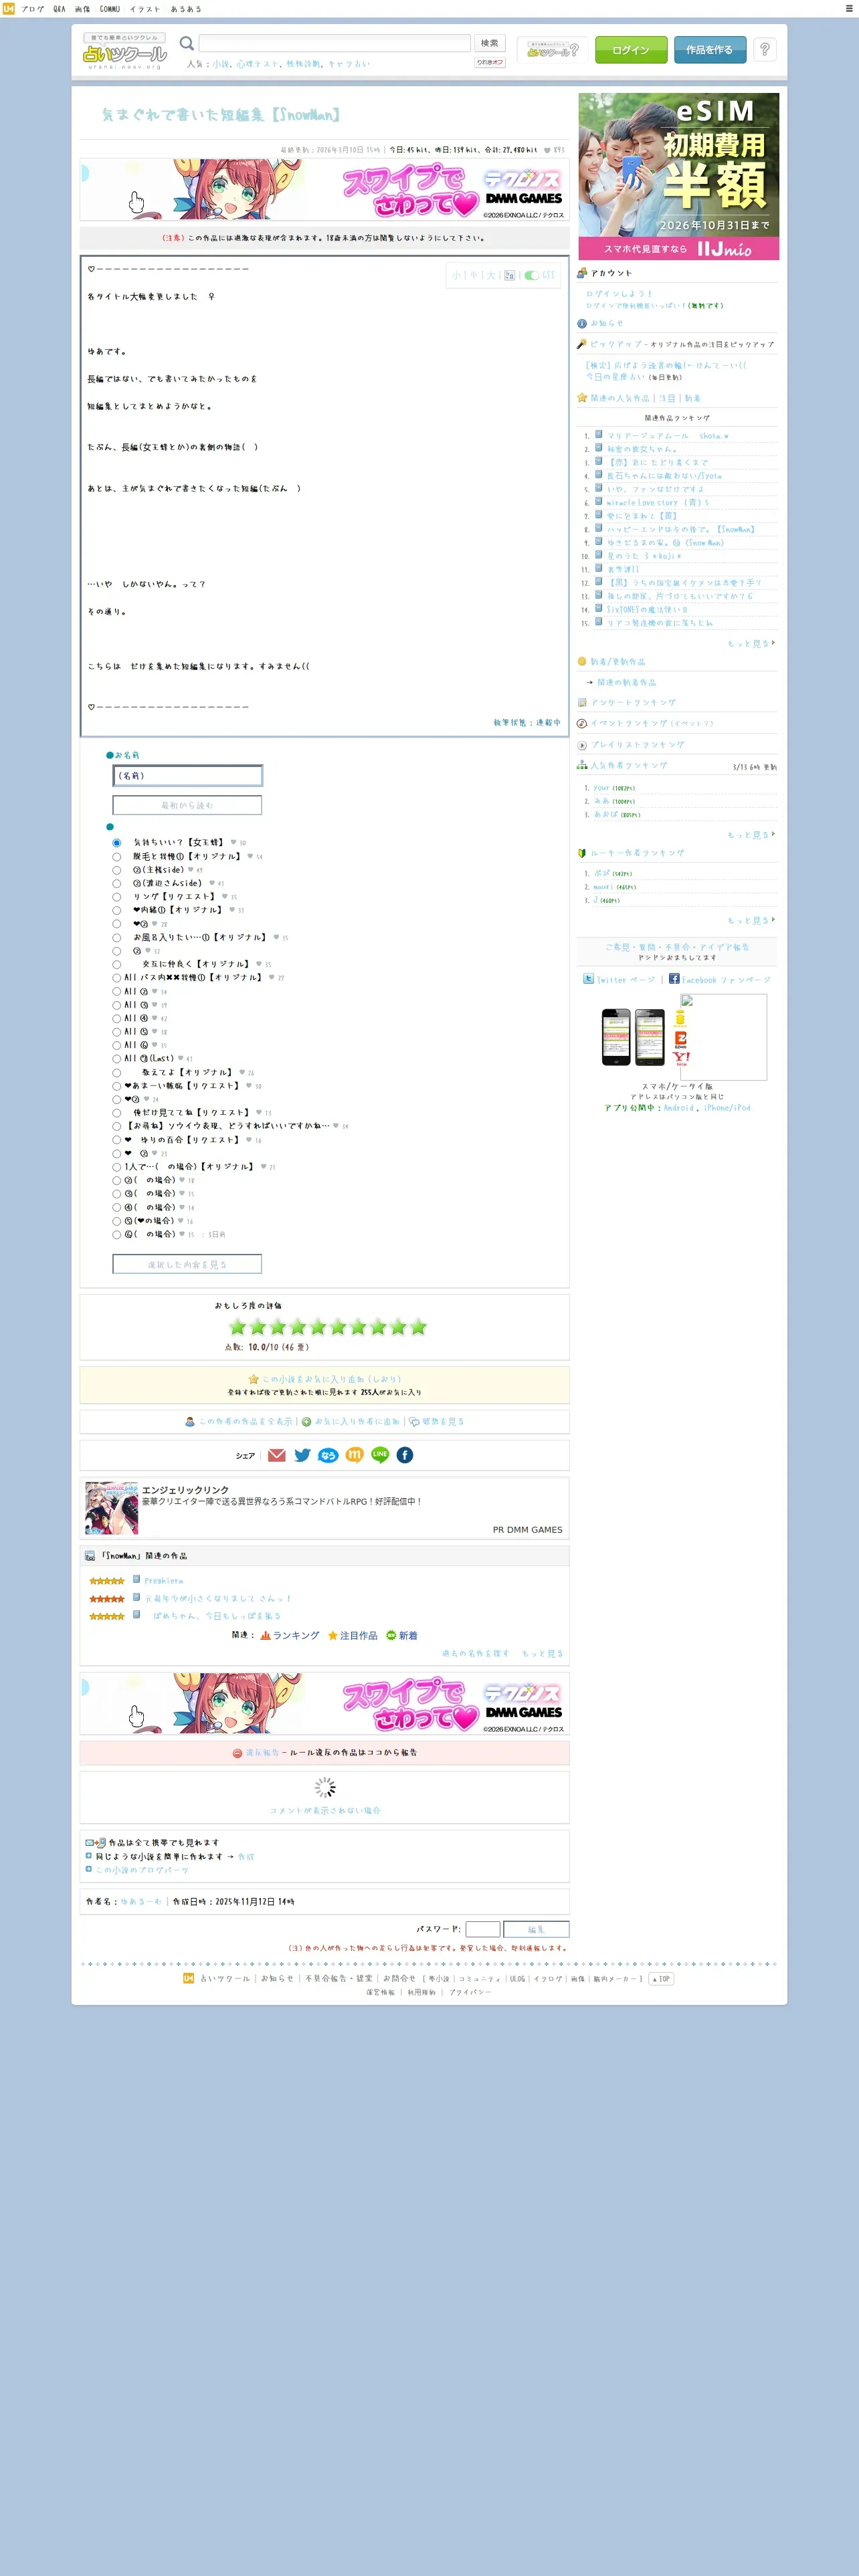Select the ⑥(の場合) radio option
This screenshot has height=2576, width=859.
[x=116, y=1235]
